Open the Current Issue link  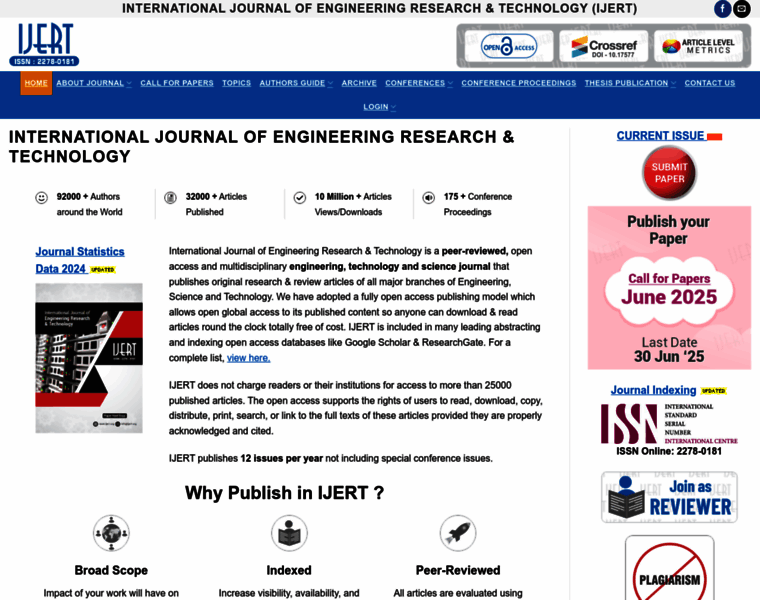660,136
